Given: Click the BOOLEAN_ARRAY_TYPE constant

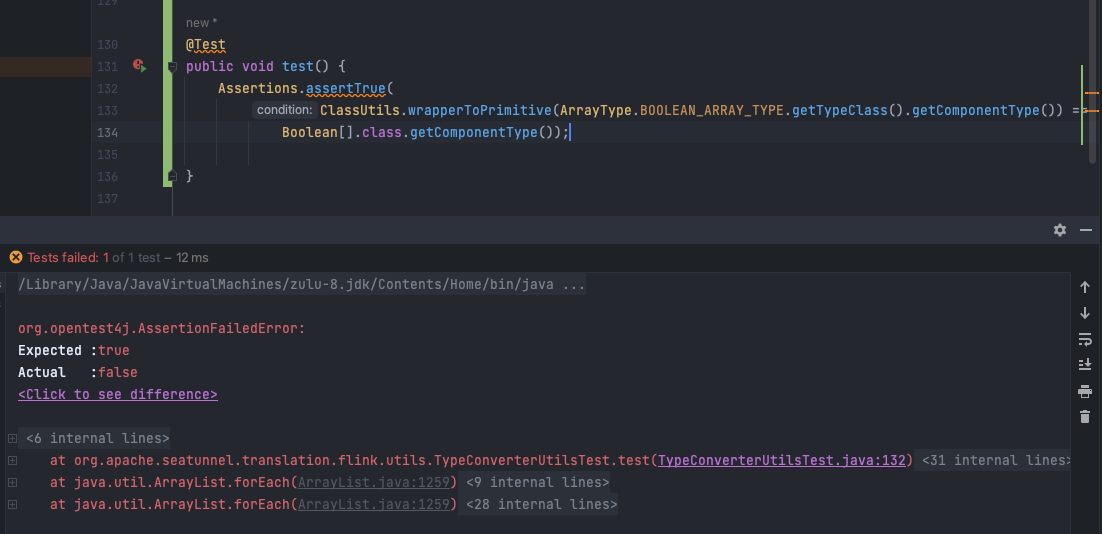Looking at the screenshot, I should 712,110.
